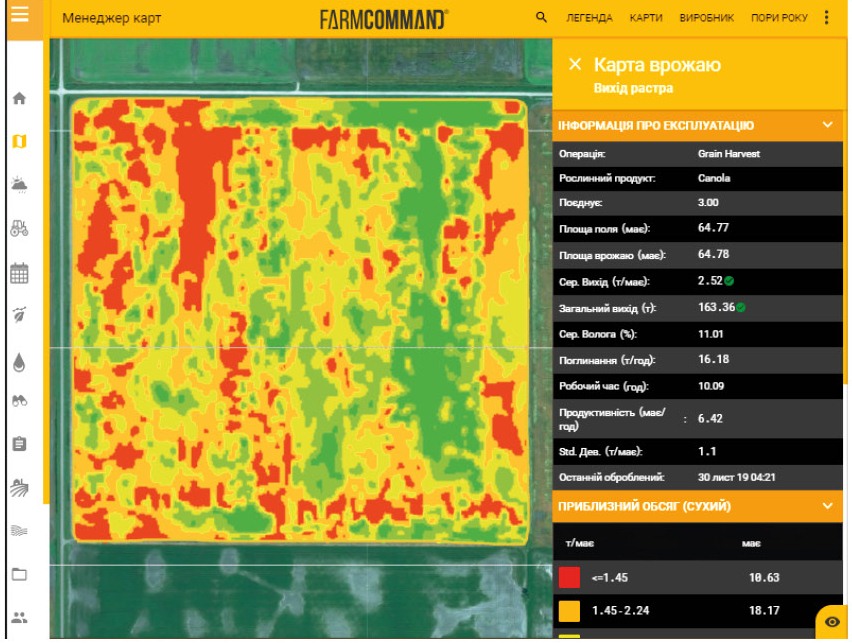Collapse the ІНФОРМАЦІЯ ПРО ЕКСПЛУАТАЦІЮ section
Image resolution: width=852 pixels, height=643 pixels.
click(826, 125)
